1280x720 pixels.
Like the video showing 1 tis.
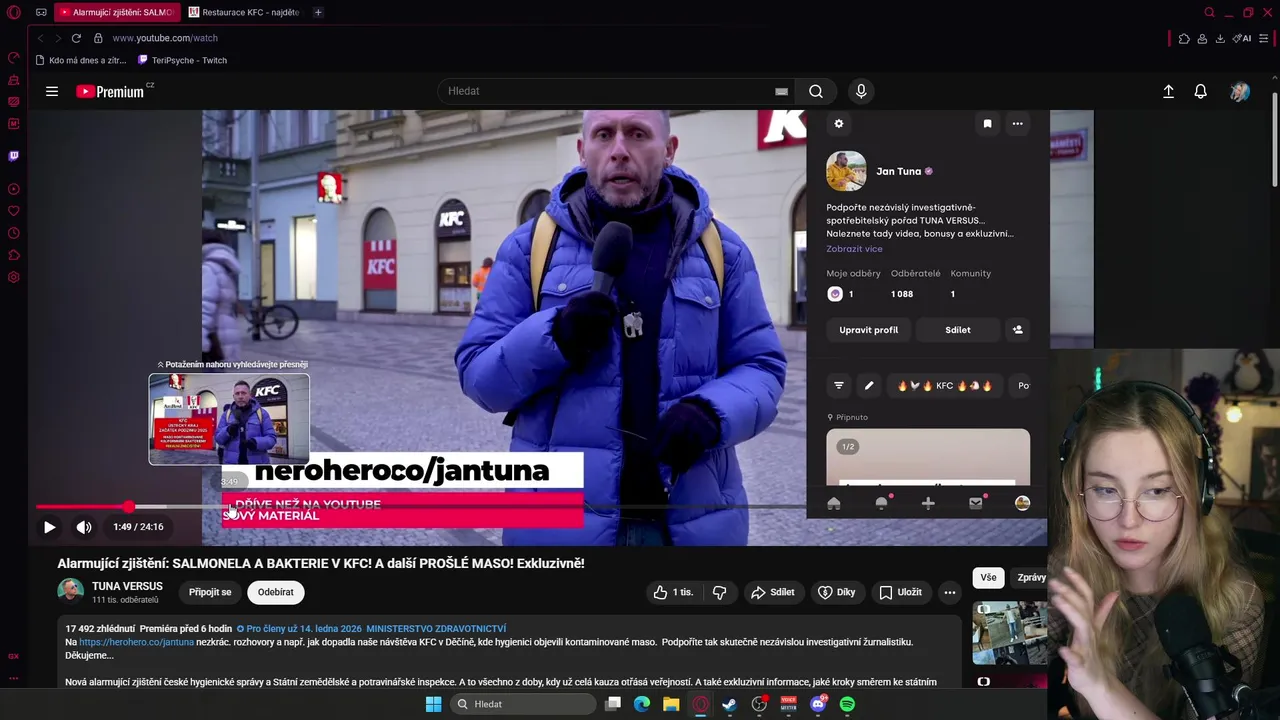click(674, 592)
